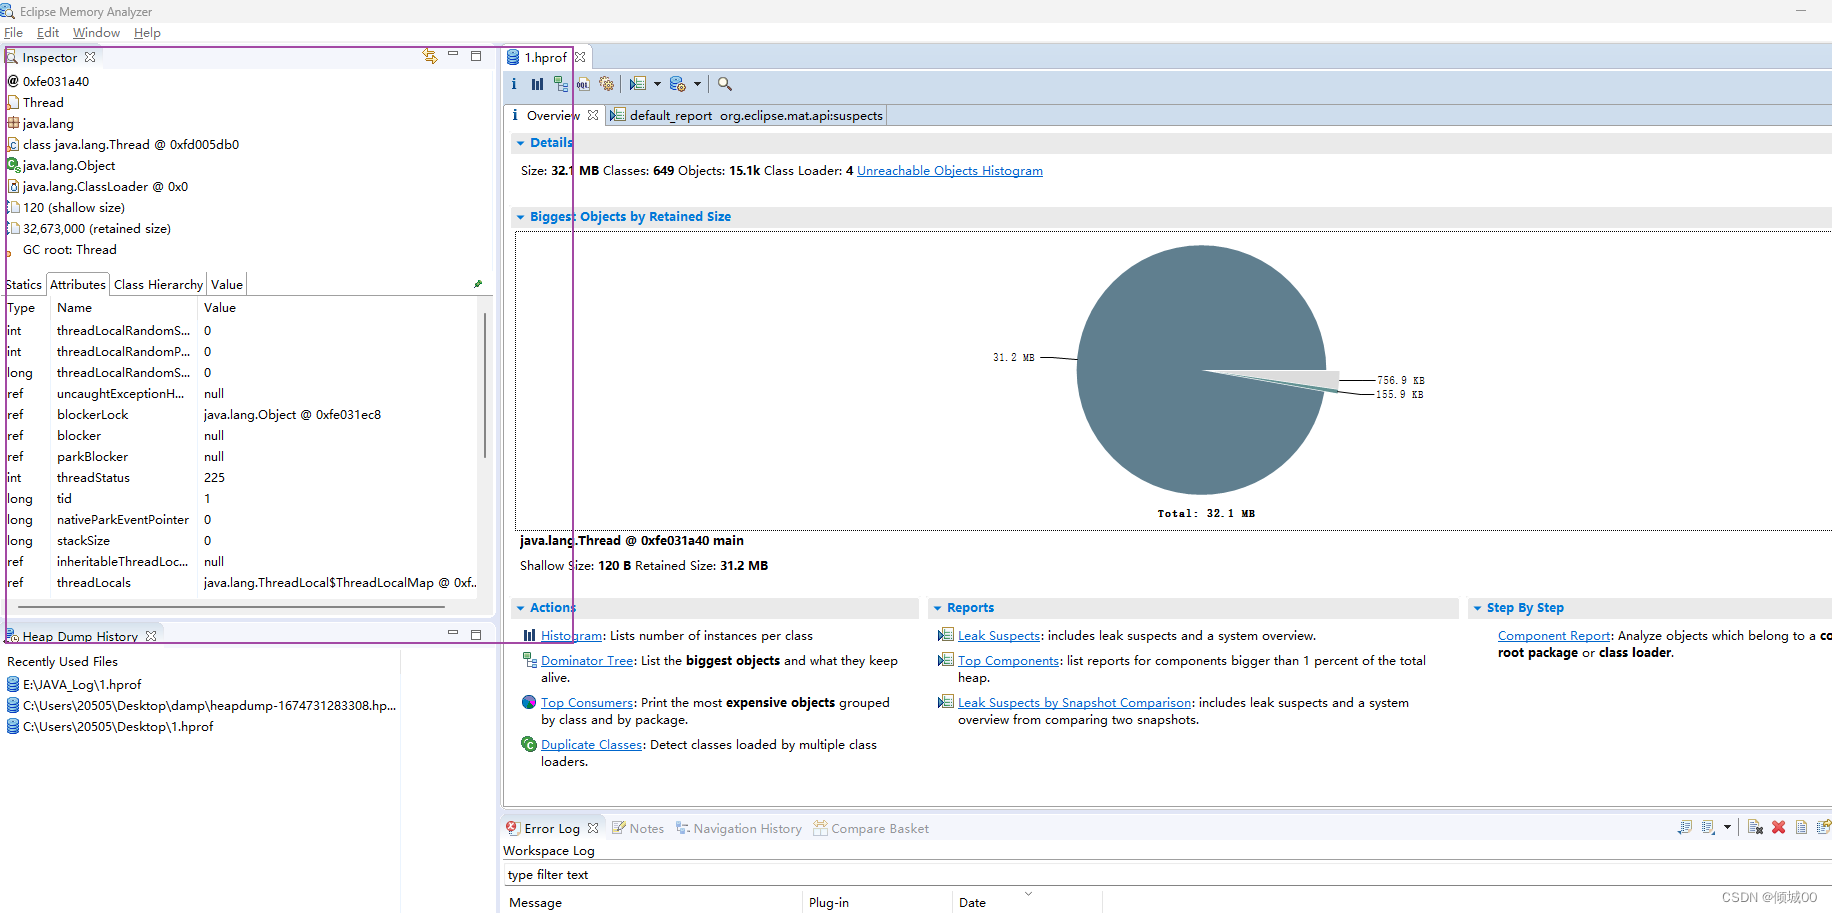The image size is (1832, 913).
Task: Open the Duplicate Classes link
Action: 591,745
